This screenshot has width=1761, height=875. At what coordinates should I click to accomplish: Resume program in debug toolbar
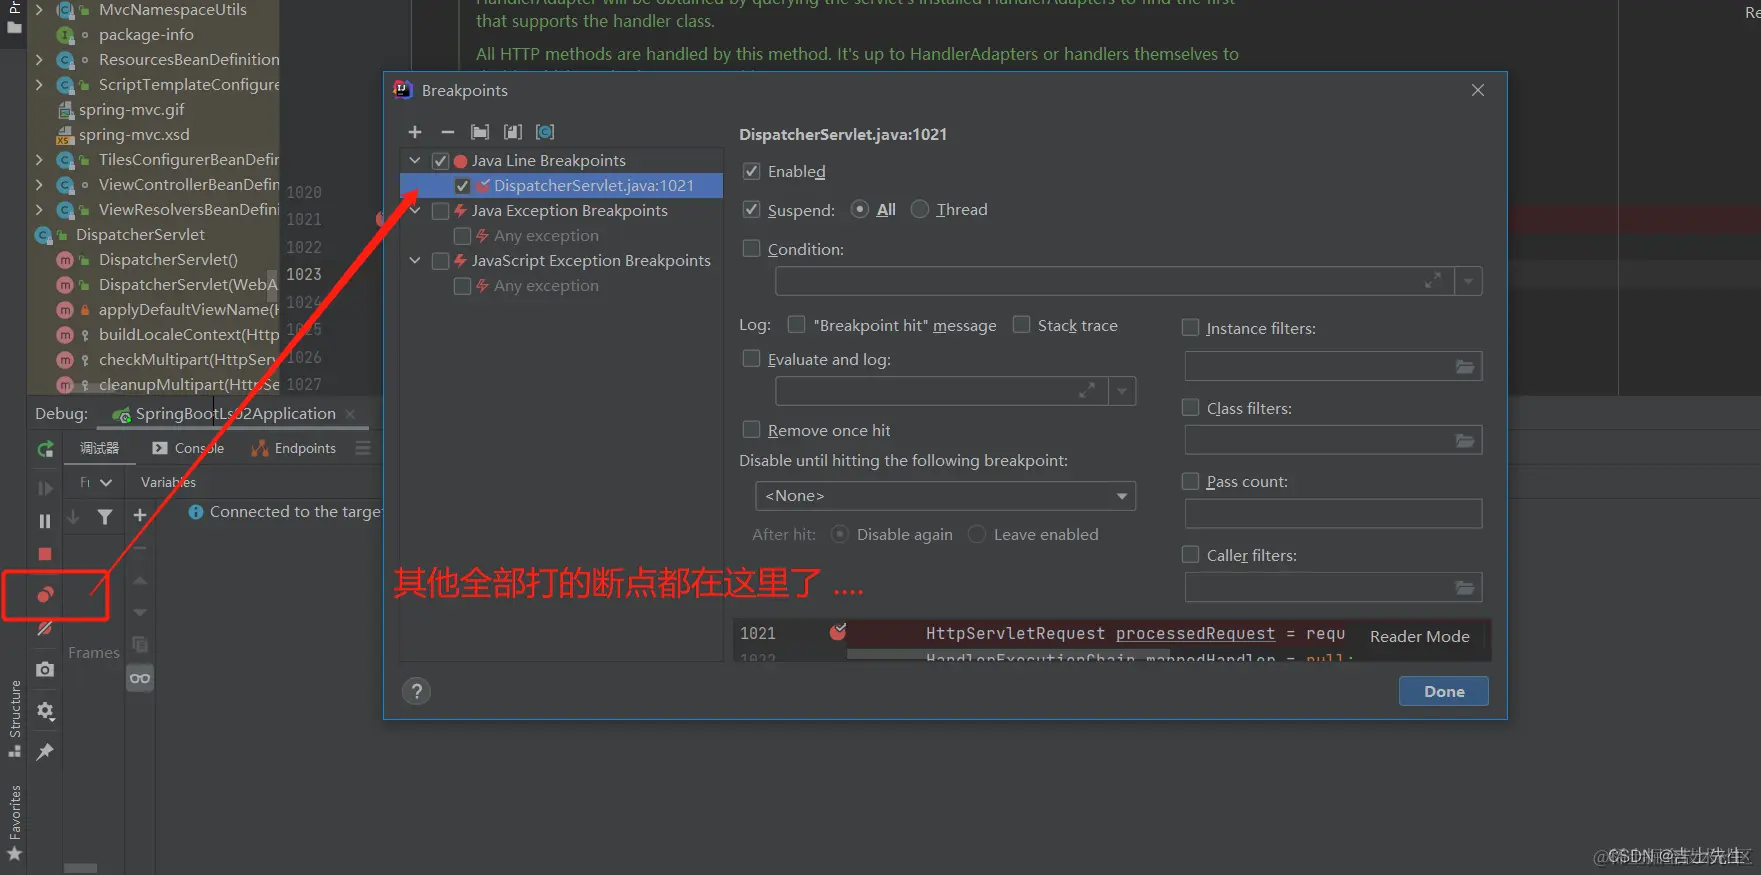45,488
